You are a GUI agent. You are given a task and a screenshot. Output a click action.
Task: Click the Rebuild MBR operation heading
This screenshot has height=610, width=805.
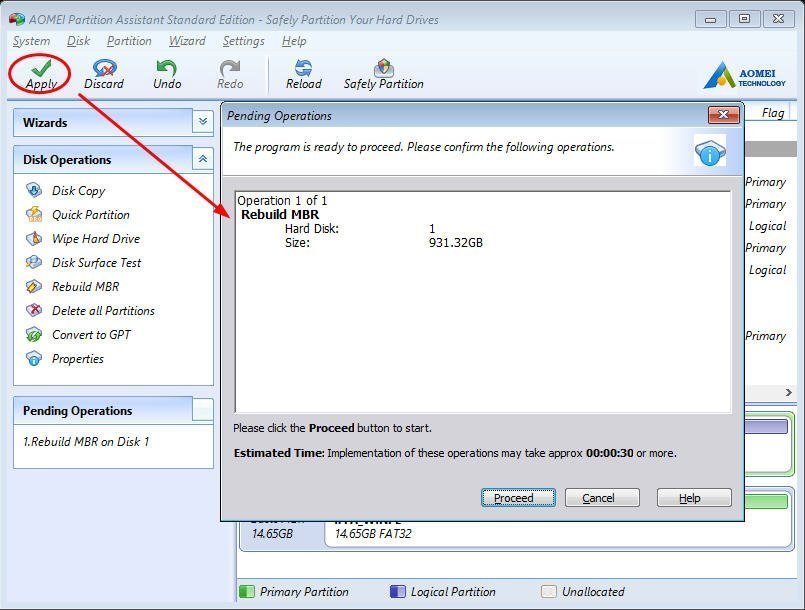point(280,215)
